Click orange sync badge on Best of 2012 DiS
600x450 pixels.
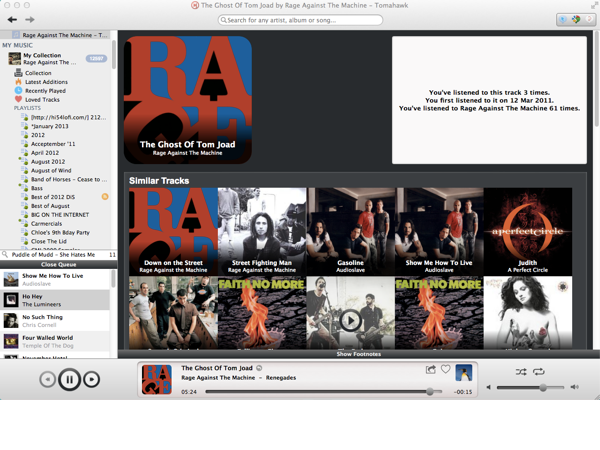click(x=104, y=197)
